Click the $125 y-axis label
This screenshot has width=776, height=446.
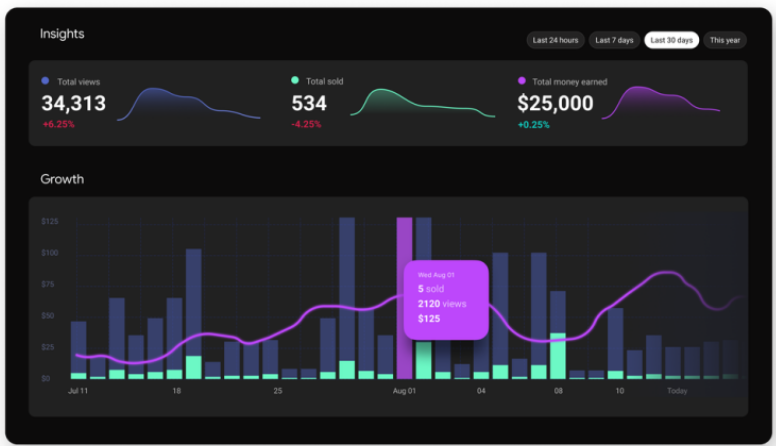49,221
